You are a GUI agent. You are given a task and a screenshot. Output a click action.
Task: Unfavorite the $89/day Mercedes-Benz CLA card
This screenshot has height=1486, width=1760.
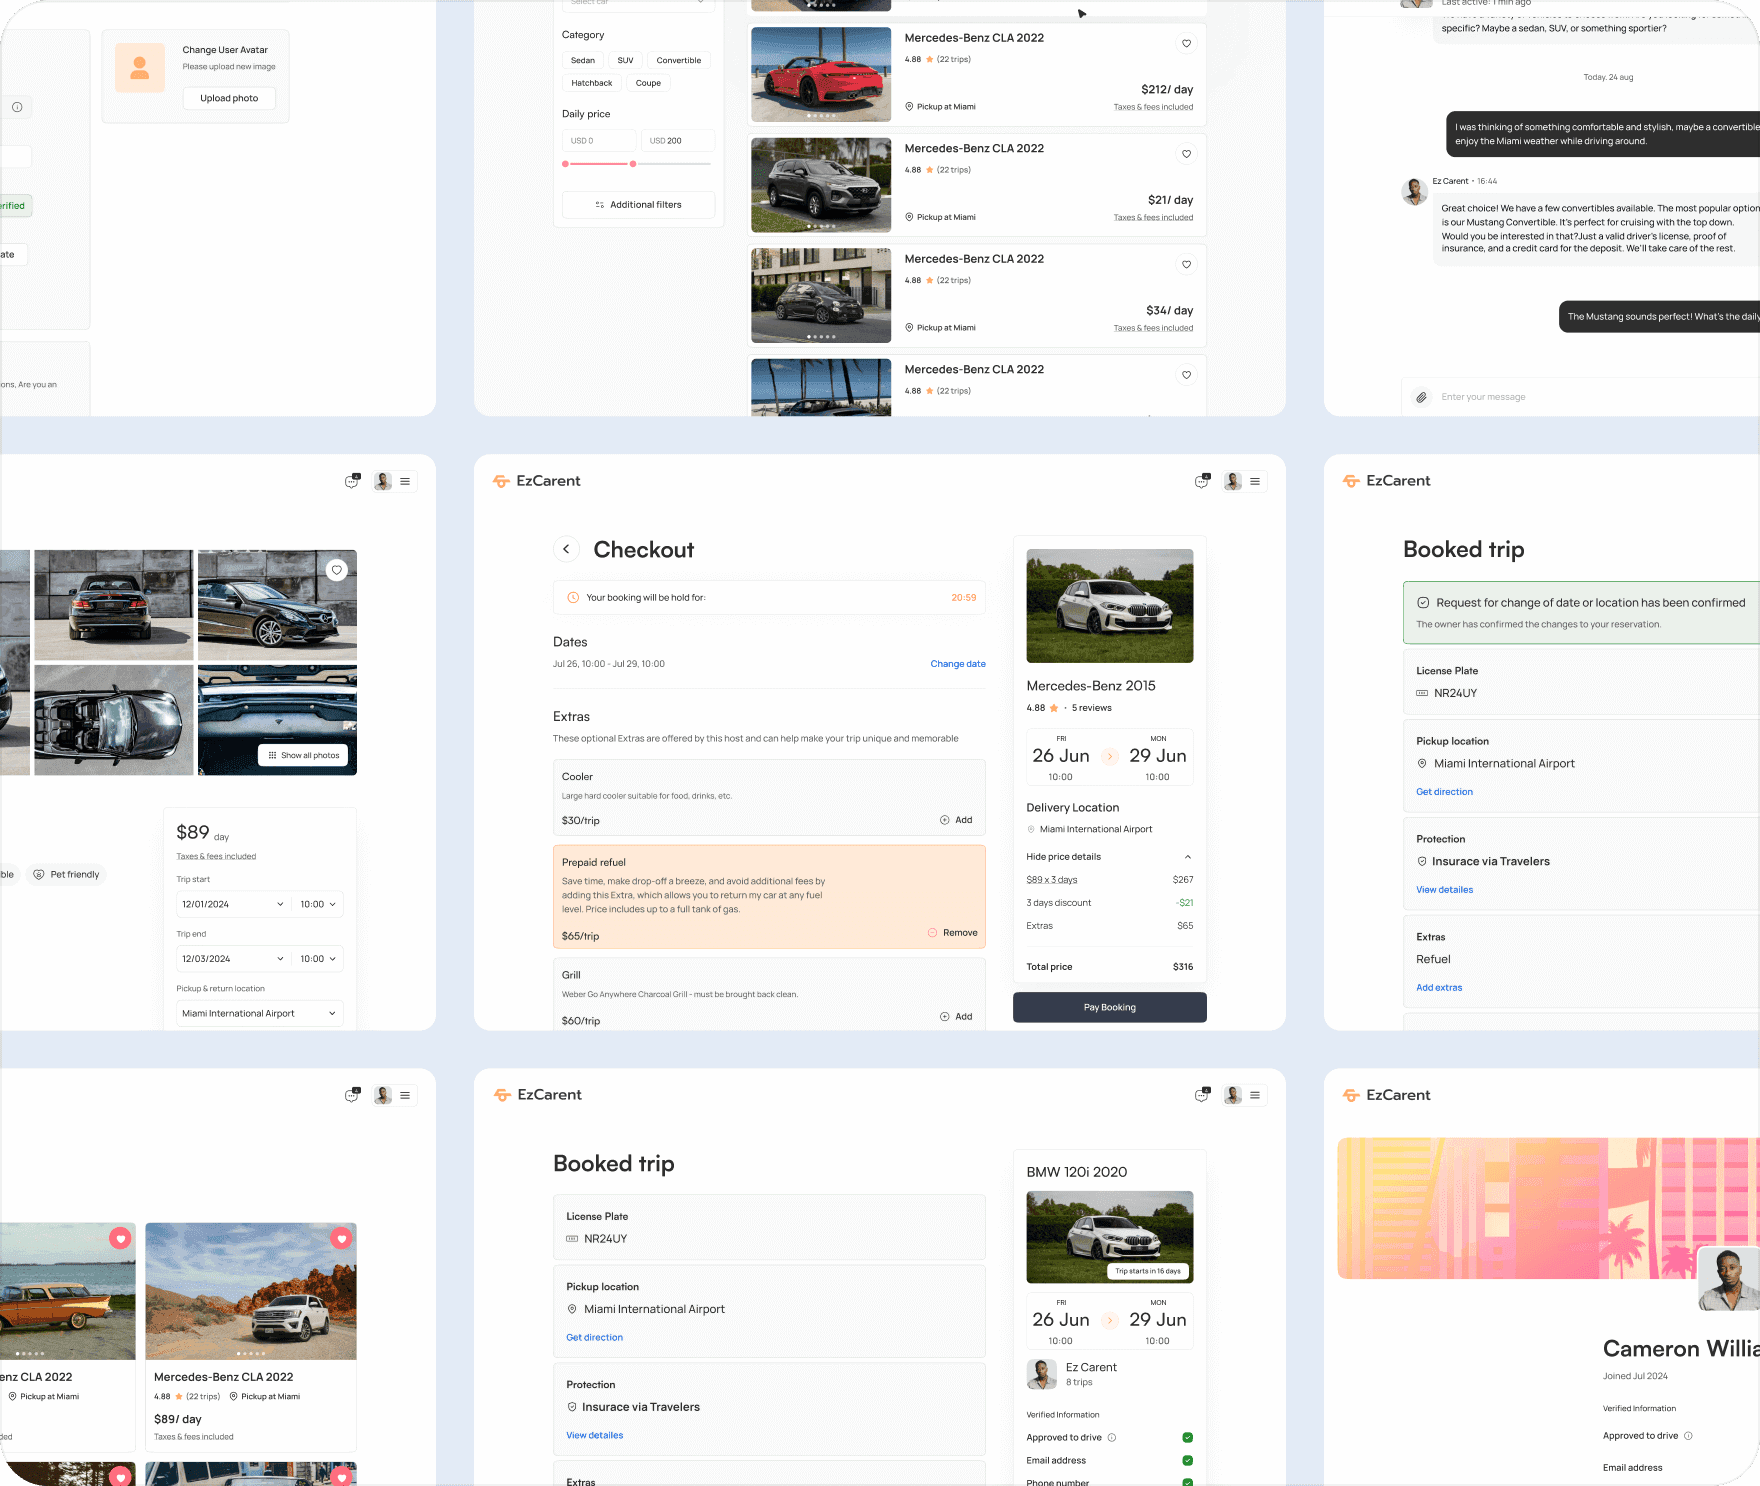(x=341, y=1238)
